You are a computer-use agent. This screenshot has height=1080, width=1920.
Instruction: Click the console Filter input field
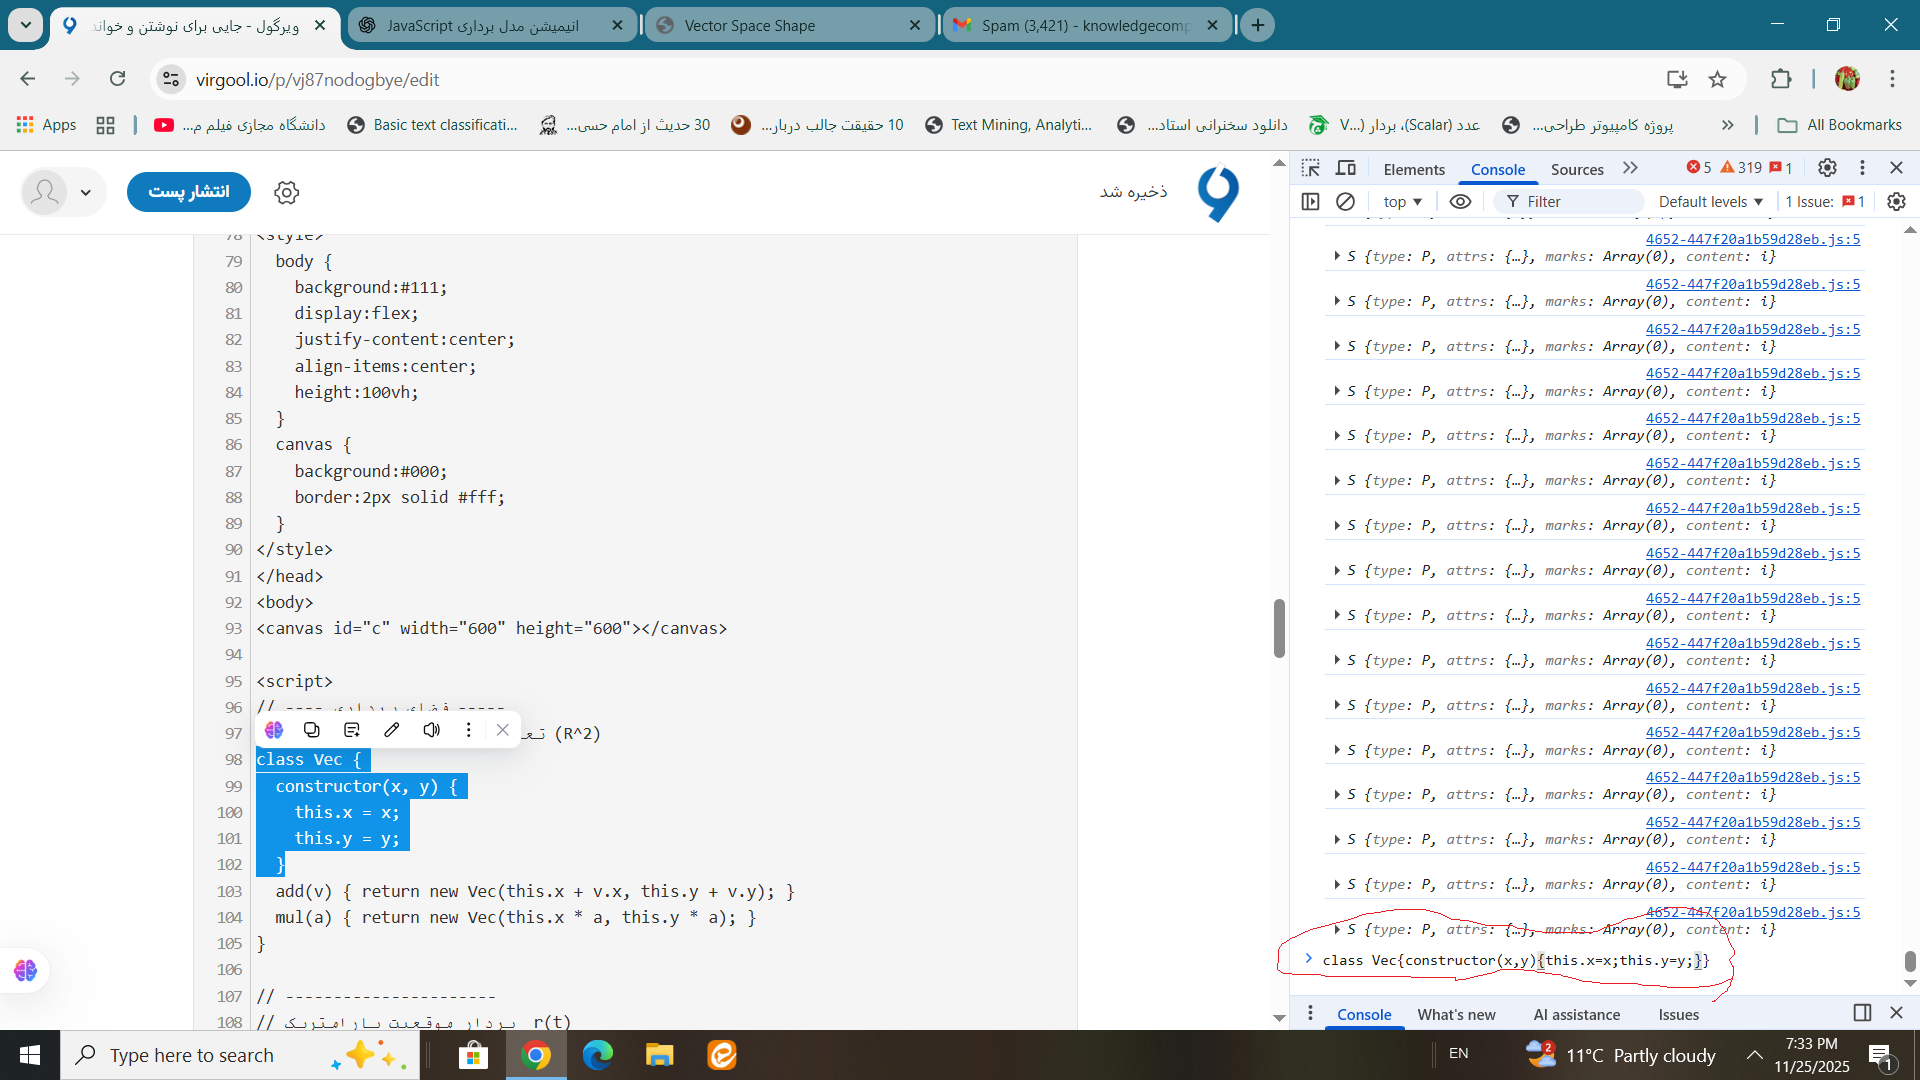[1580, 201]
